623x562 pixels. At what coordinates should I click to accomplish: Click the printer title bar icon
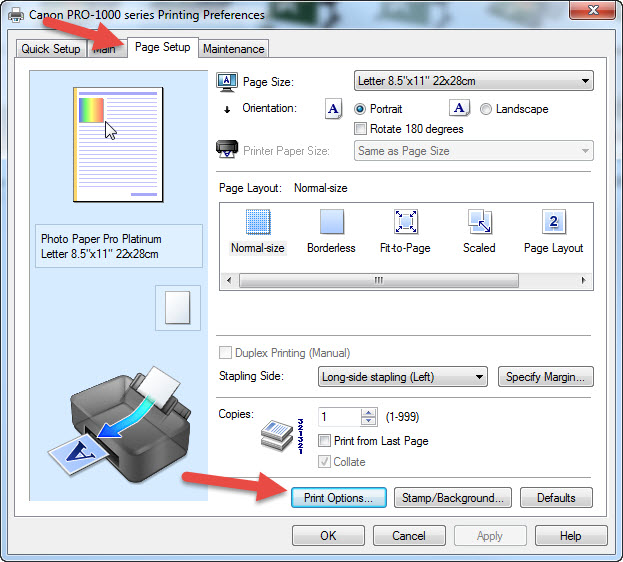[x=16, y=15]
